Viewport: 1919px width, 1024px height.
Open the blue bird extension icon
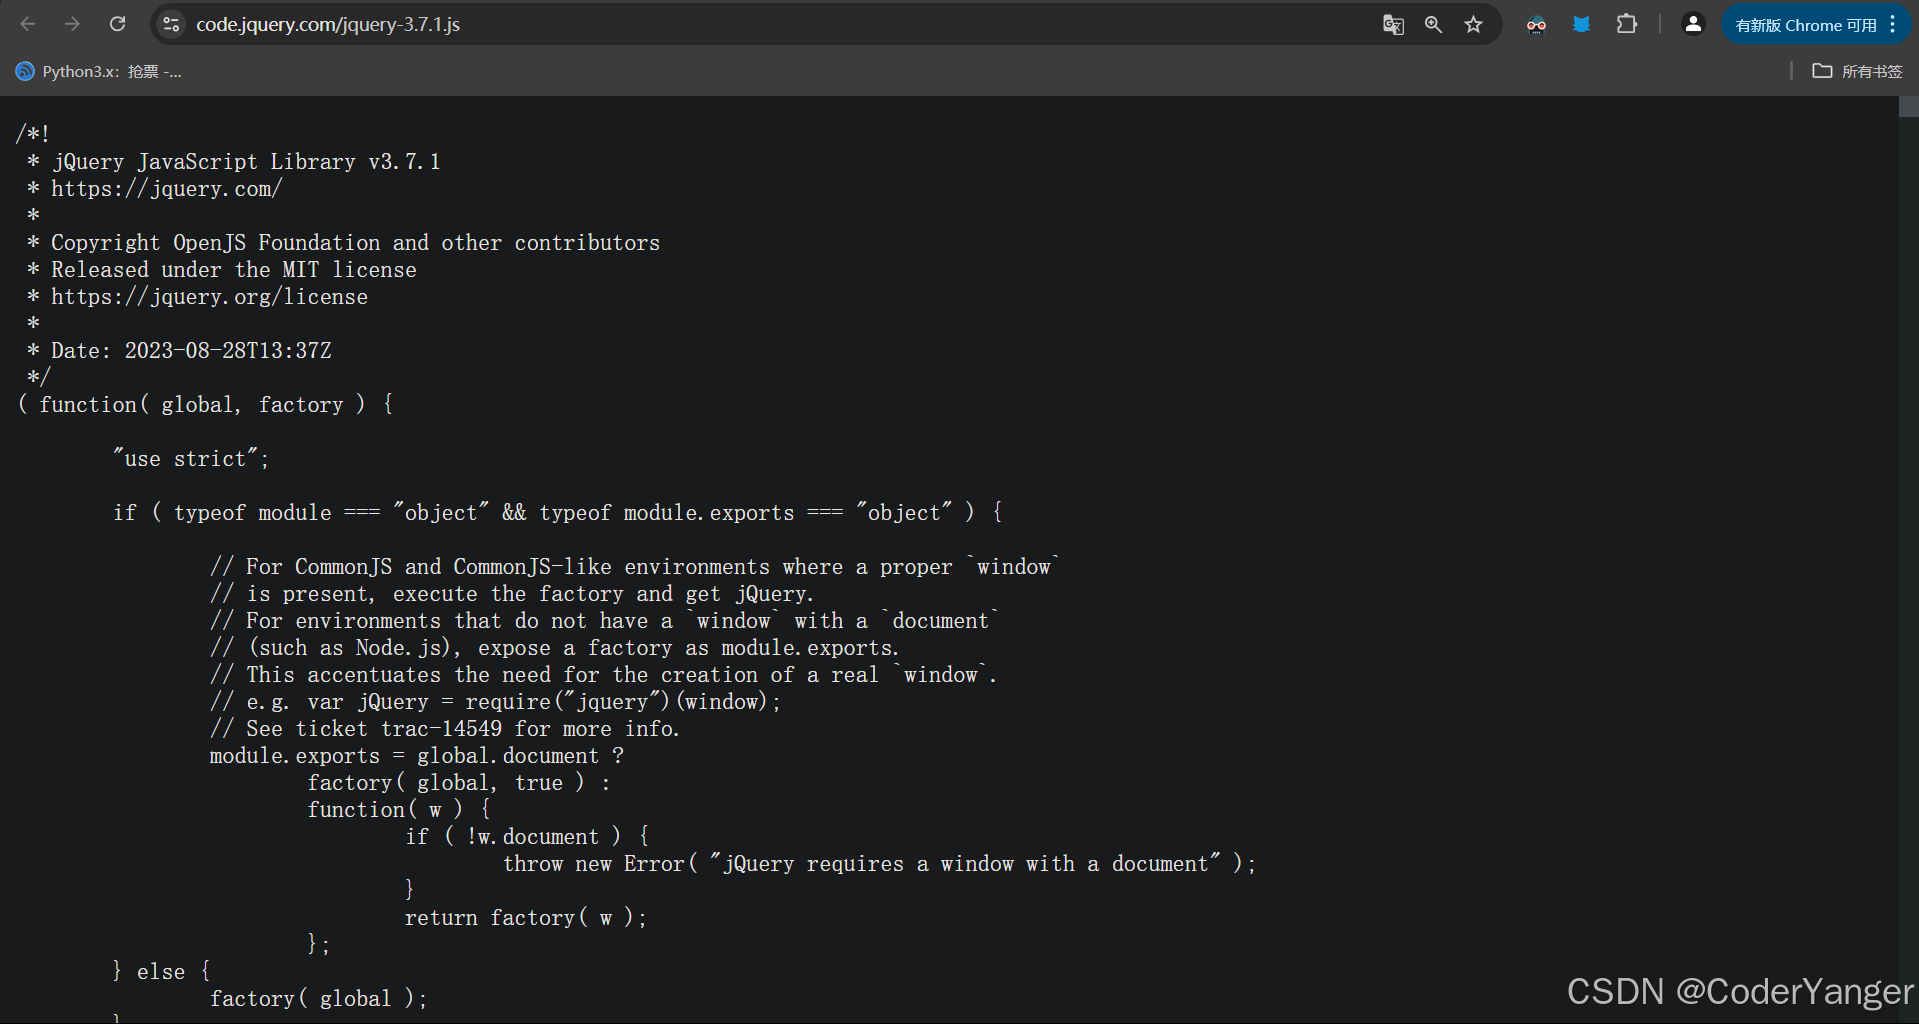(1581, 25)
